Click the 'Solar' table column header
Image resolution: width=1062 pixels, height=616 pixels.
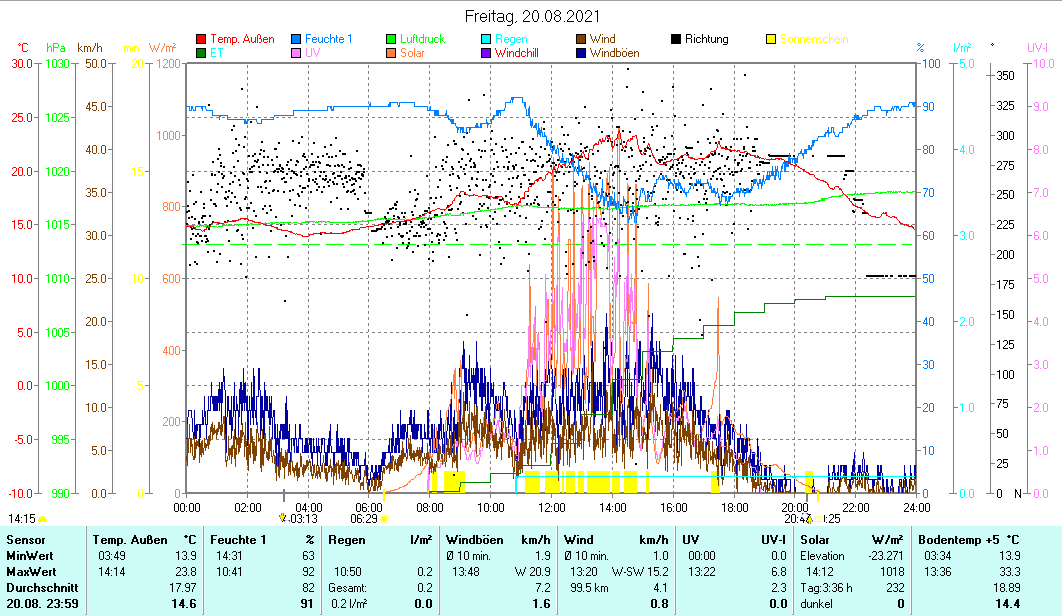point(815,540)
